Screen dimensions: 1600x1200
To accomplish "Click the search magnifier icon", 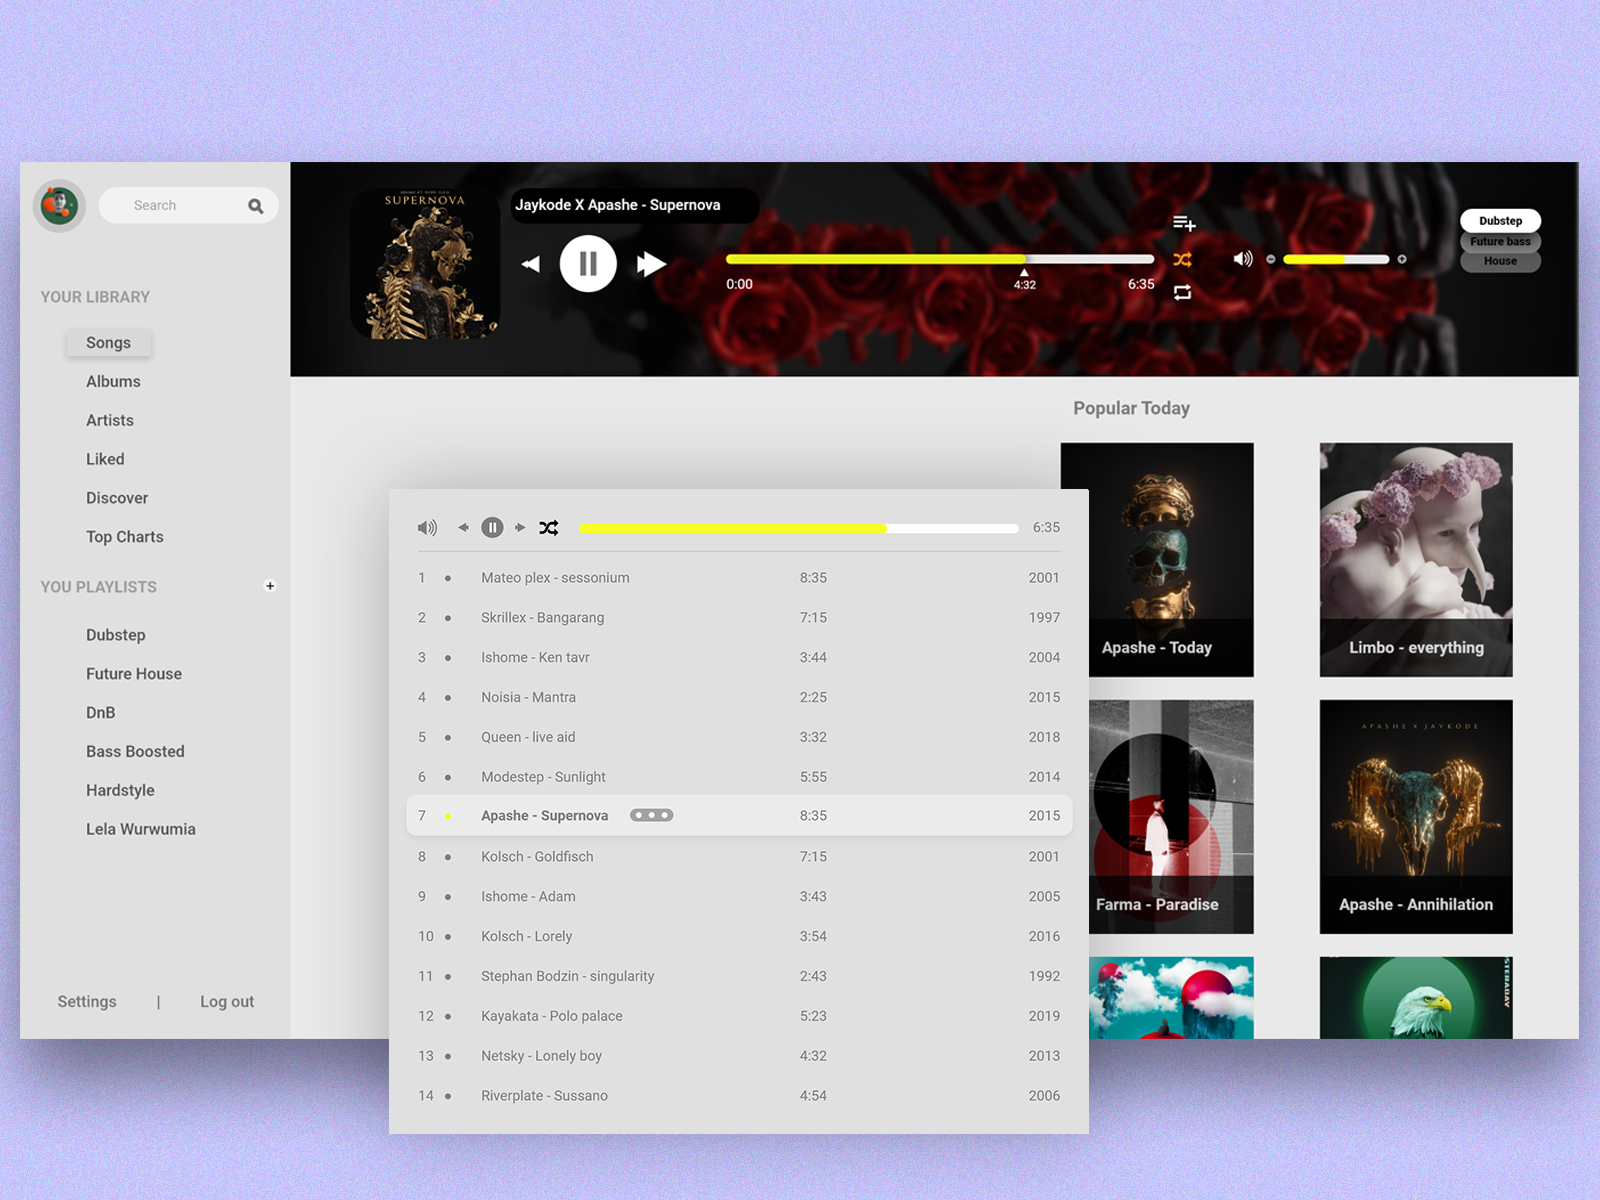I will coord(256,206).
